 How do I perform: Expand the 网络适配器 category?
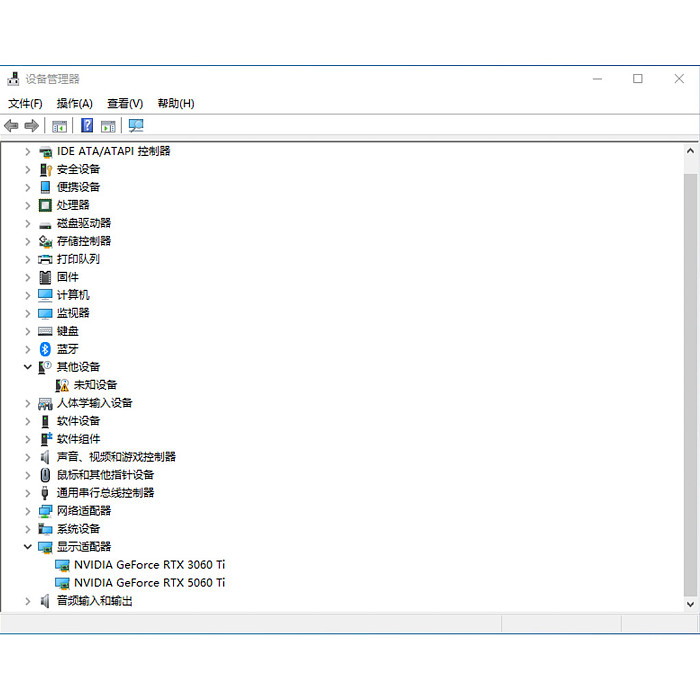(x=28, y=511)
